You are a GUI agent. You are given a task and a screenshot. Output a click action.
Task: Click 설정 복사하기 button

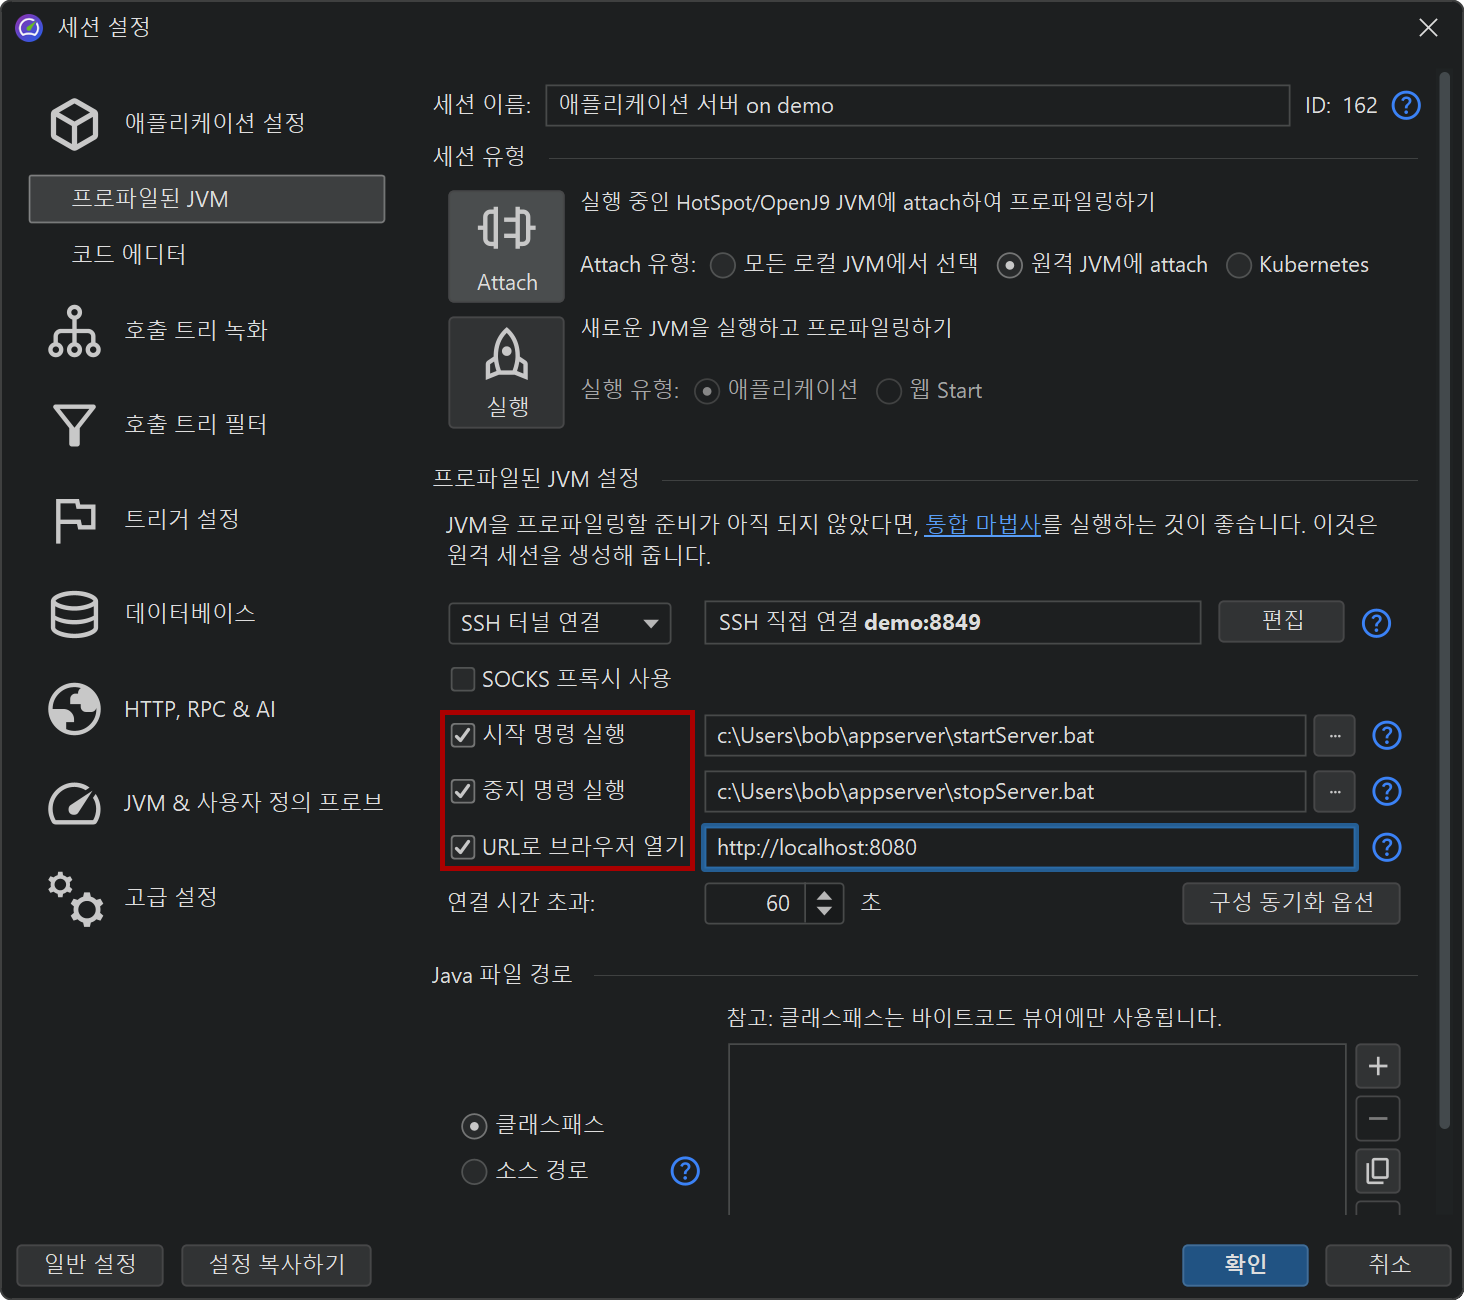click(x=276, y=1265)
